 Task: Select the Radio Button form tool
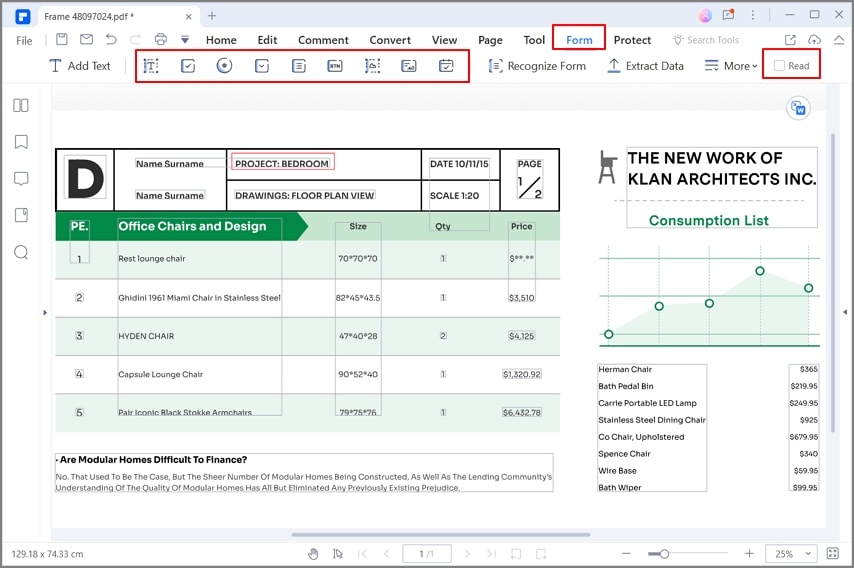224,66
